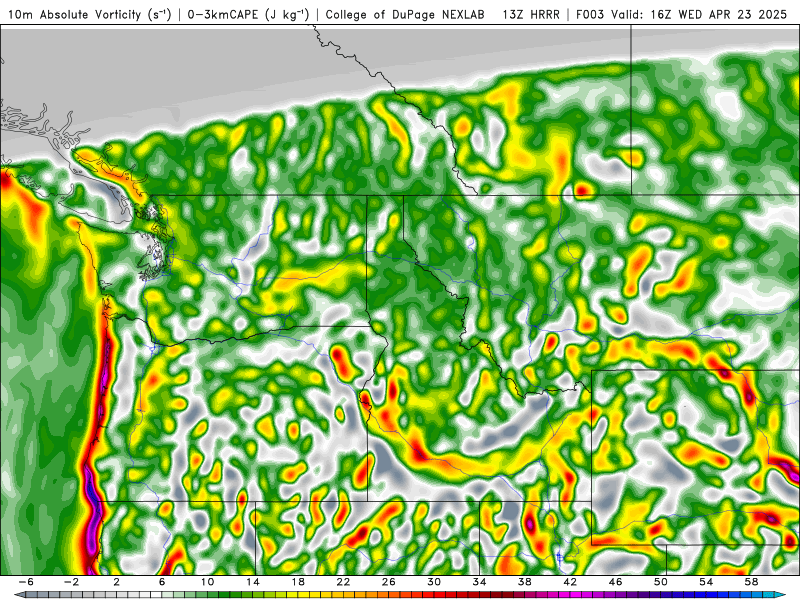
Task: Click the '13Z HRRR' model run label
Action: tap(531, 15)
